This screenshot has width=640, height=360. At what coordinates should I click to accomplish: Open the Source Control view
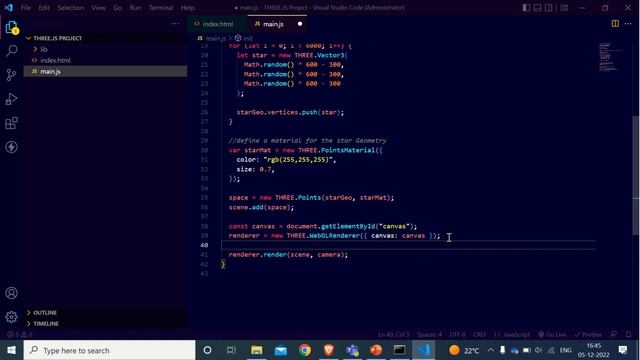12,75
